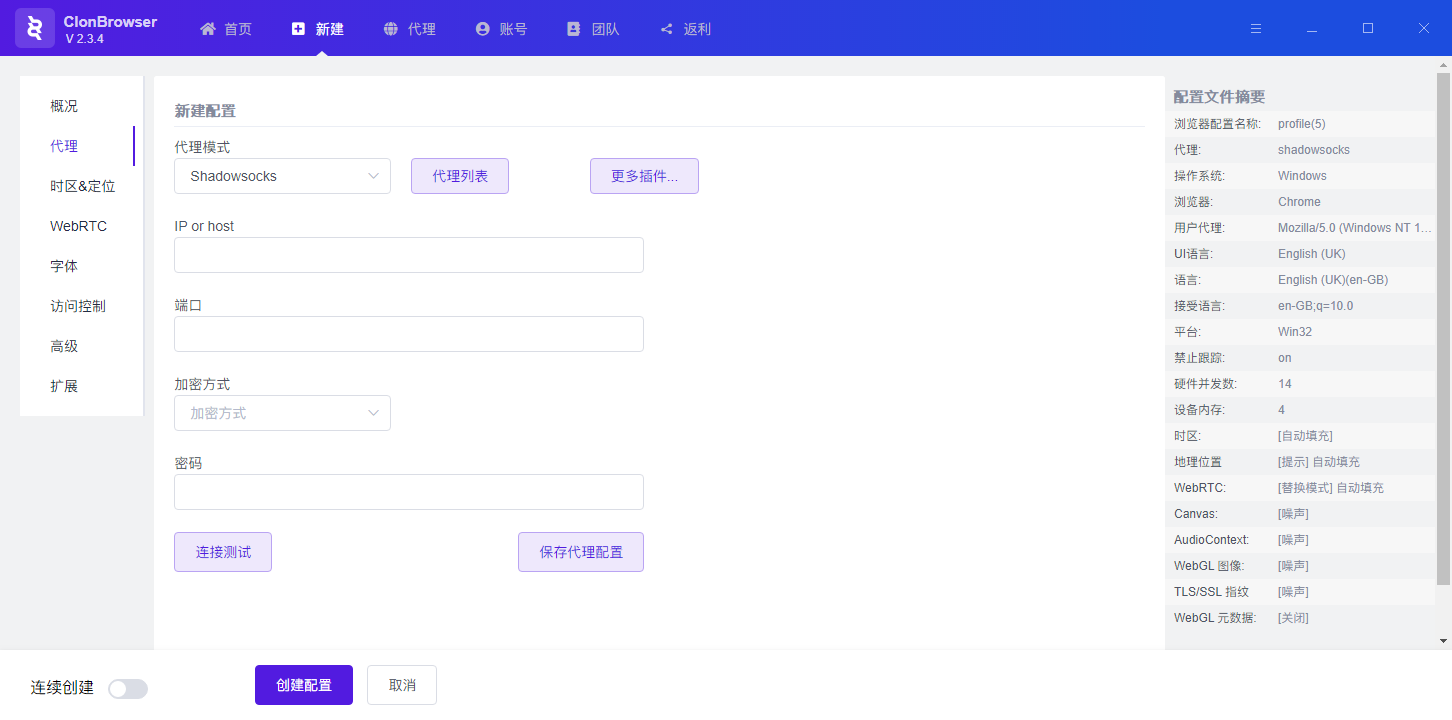Open the 更多插件 plugins option
This screenshot has height=720, width=1452.
[x=644, y=175]
